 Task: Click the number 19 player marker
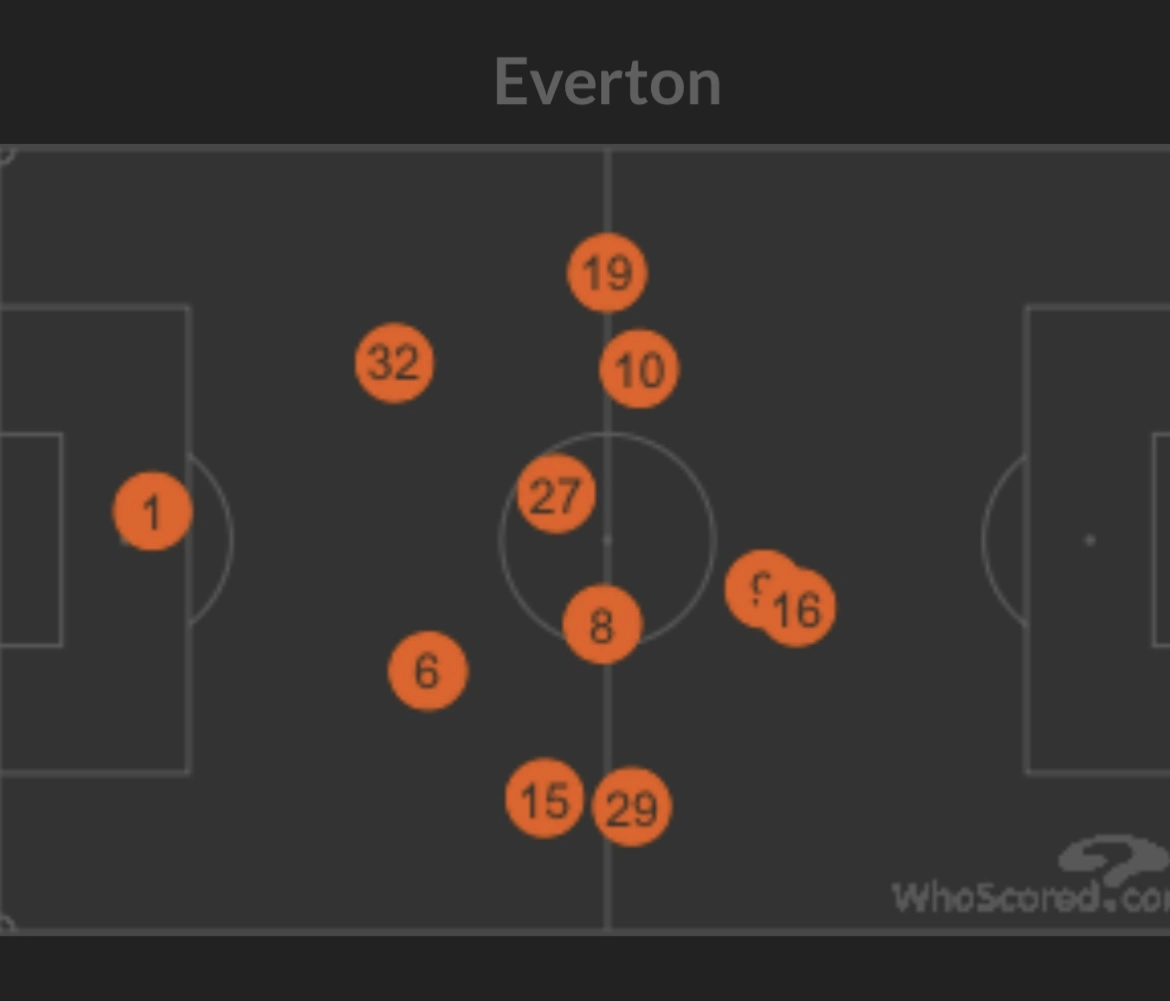(607, 273)
